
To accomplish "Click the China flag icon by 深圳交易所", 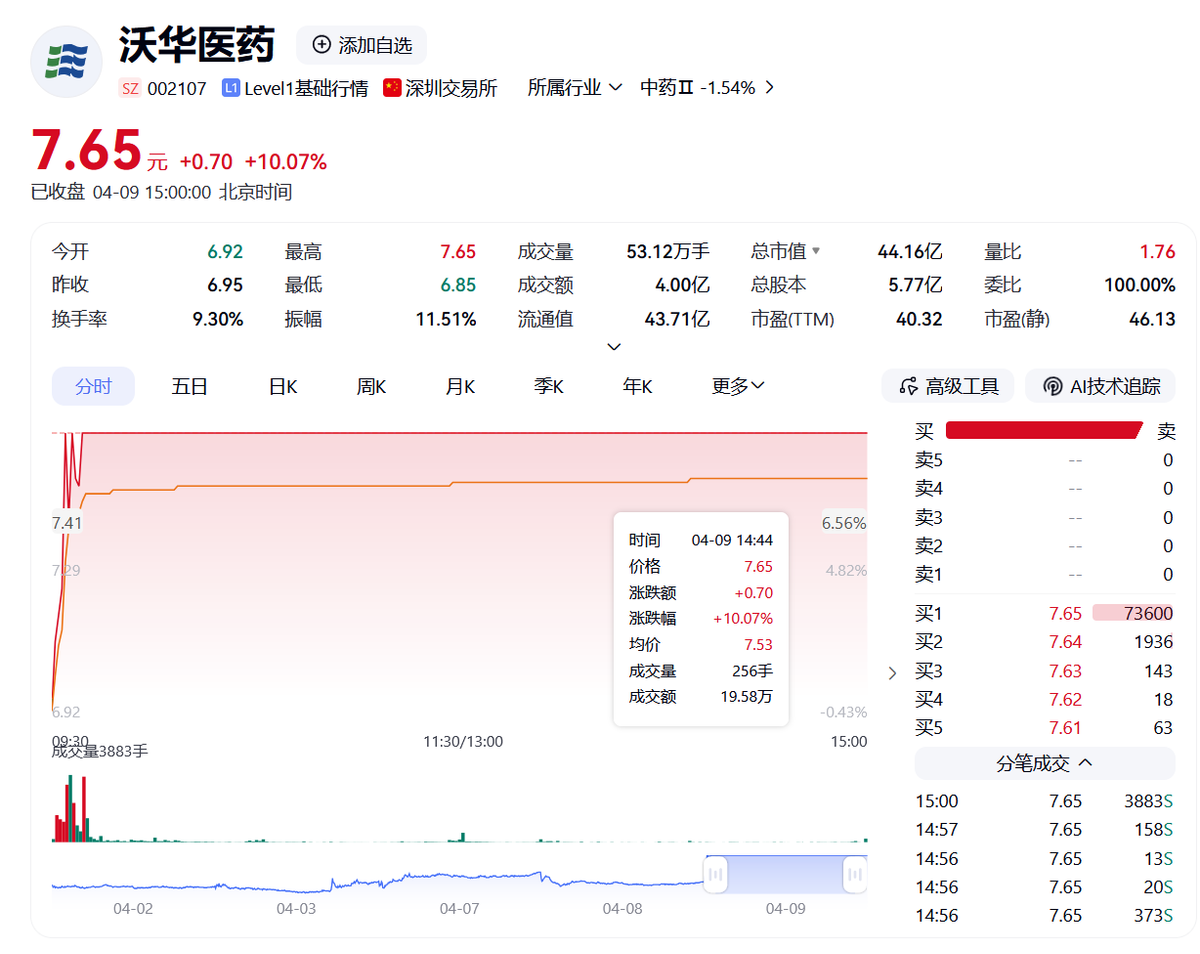I will 392,88.
